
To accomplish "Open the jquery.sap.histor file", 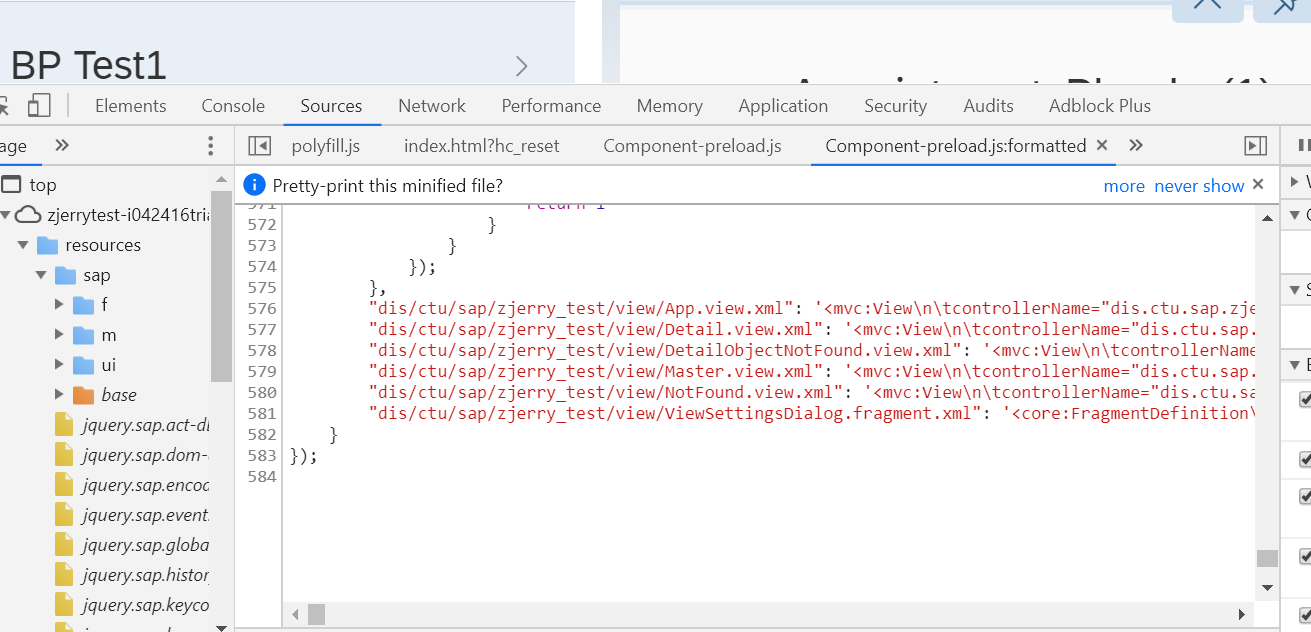I will (146, 575).
